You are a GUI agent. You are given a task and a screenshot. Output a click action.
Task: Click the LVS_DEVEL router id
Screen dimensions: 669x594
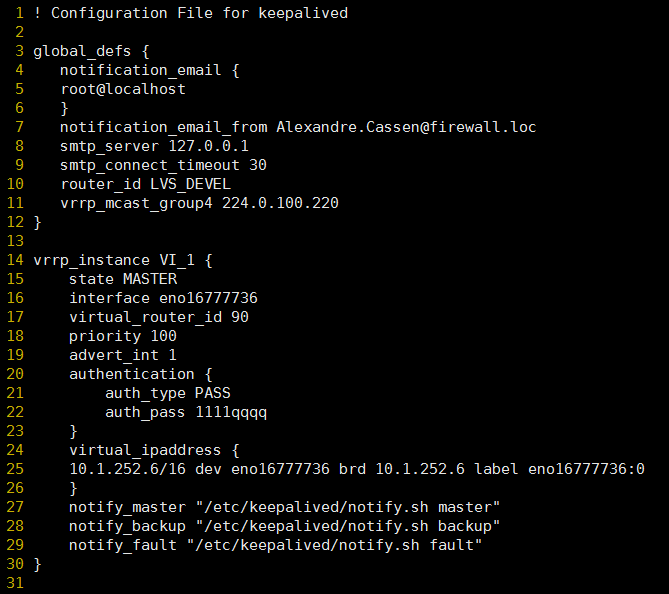190,184
